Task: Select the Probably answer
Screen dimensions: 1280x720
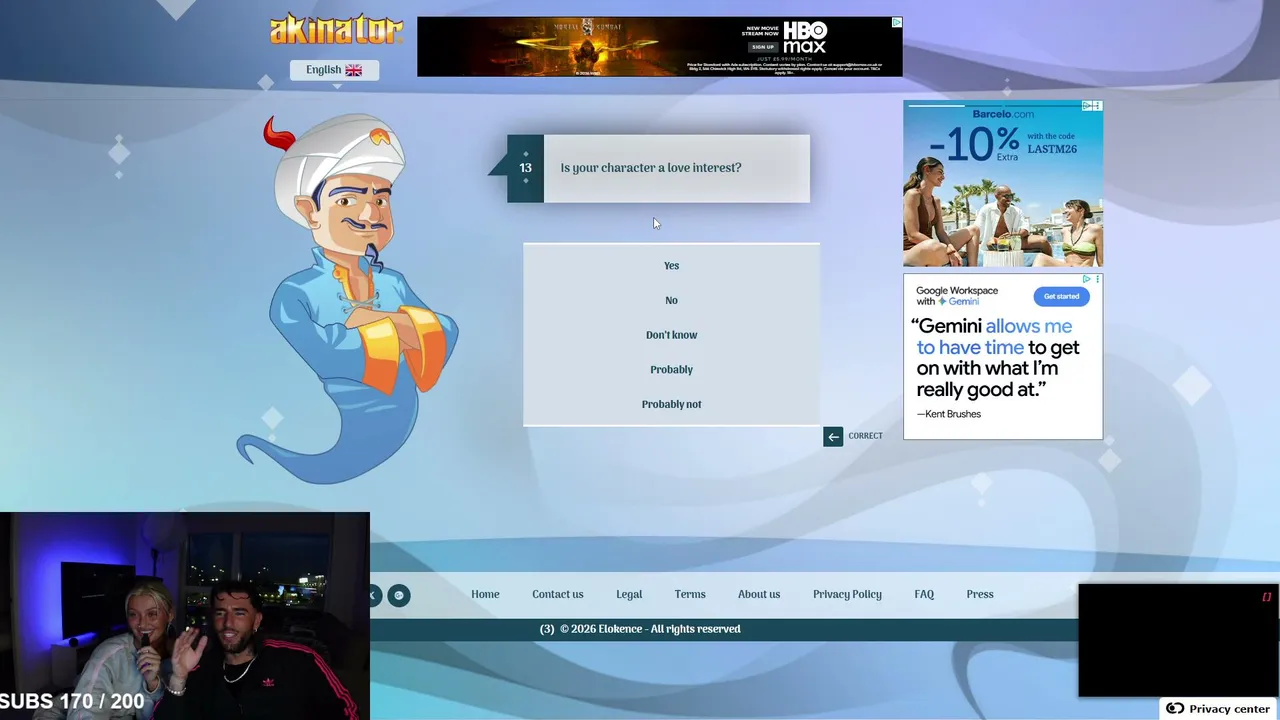Action: coord(671,370)
